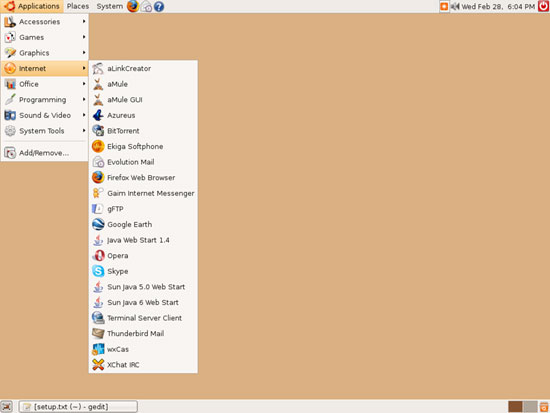Expand the Office submenu arrow
The image size is (550, 413).
click(x=84, y=84)
